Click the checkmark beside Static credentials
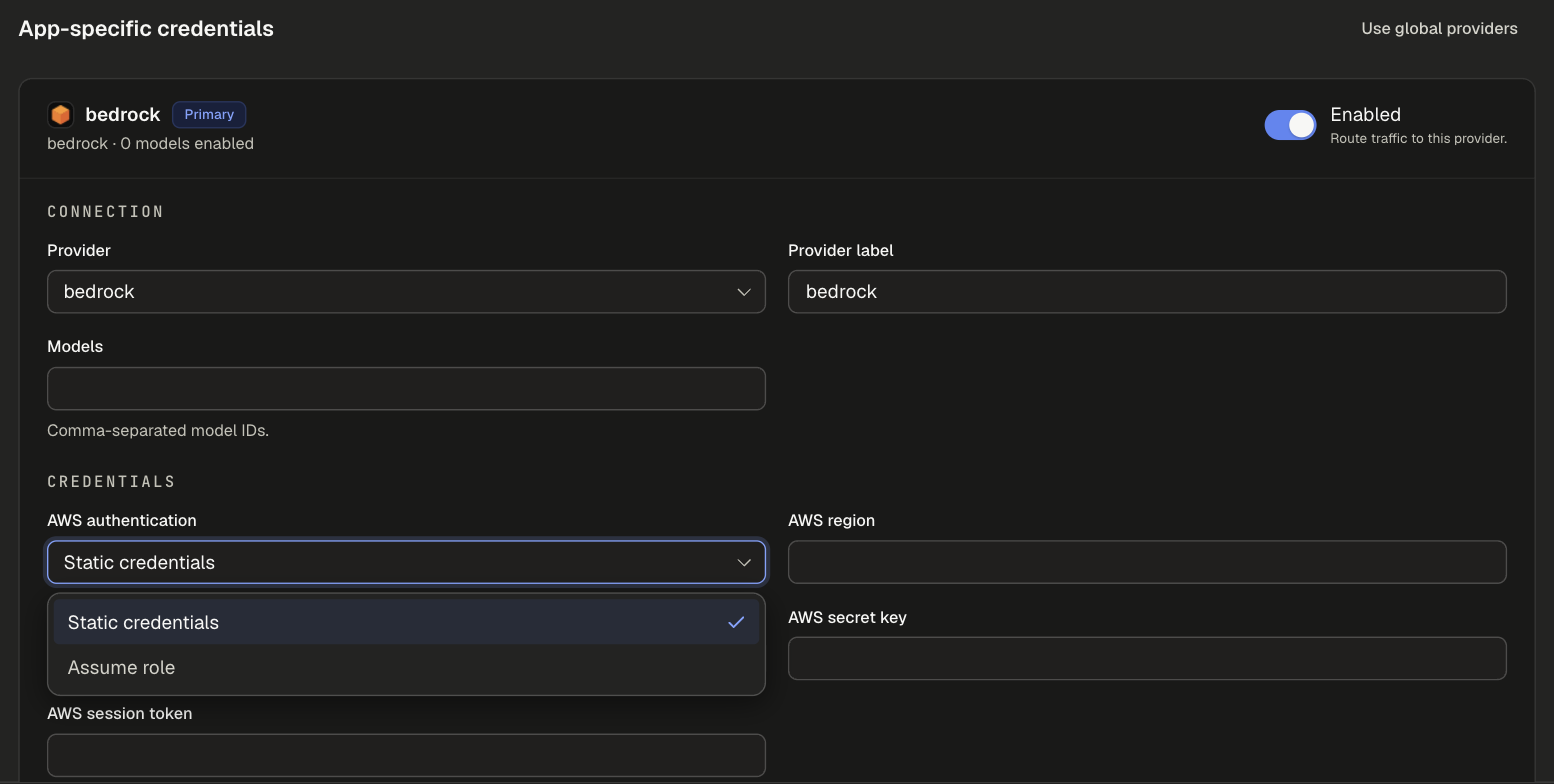1554x784 pixels. click(736, 622)
